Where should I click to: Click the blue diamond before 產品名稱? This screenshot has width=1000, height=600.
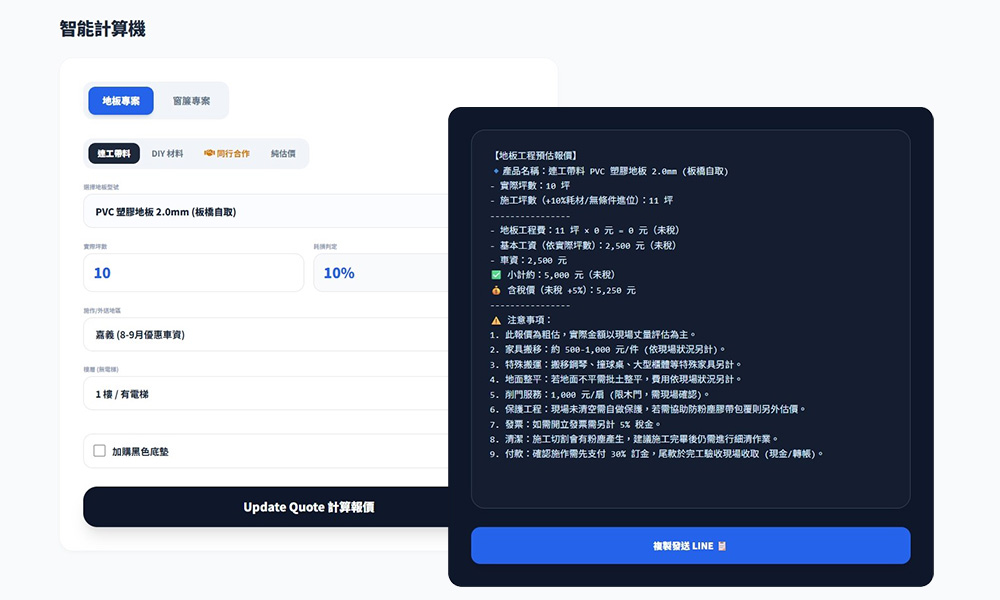click(496, 171)
